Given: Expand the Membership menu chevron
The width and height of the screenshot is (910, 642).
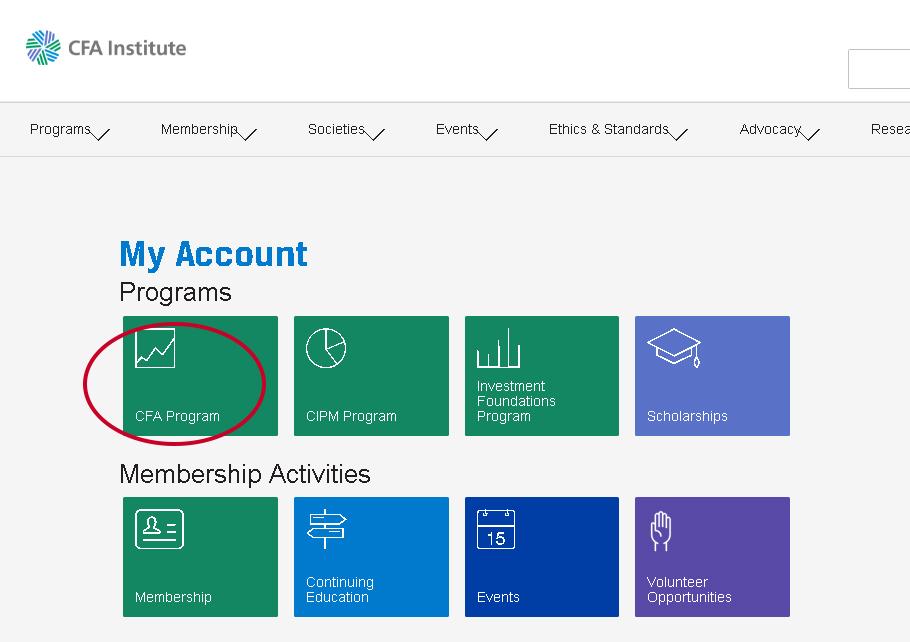Looking at the screenshot, I should click(247, 134).
